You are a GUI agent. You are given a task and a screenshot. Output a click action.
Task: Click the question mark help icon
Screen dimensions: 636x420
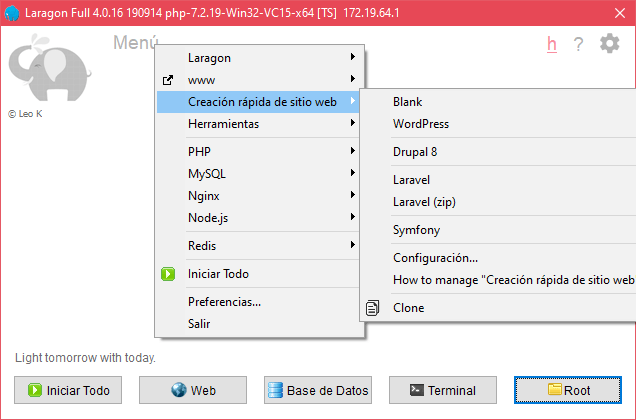coord(578,44)
